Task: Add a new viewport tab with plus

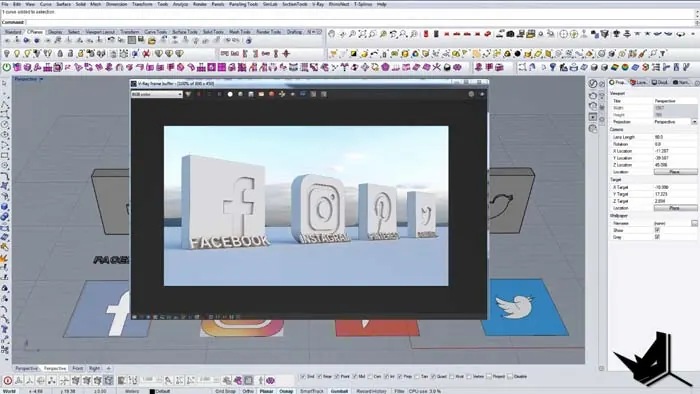Action: tap(108, 368)
